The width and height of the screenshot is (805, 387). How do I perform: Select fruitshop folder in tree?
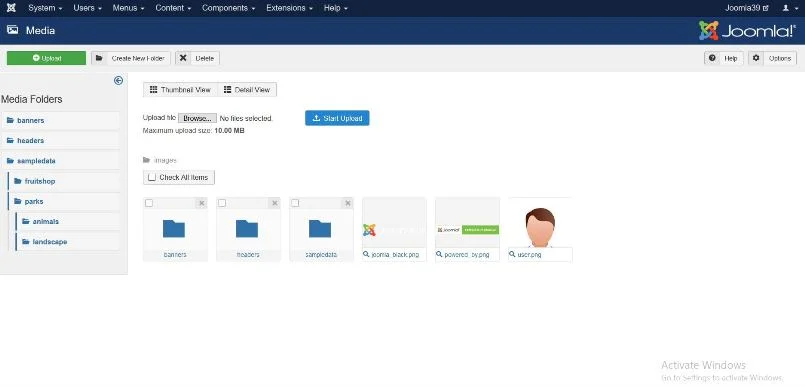[x=64, y=181]
